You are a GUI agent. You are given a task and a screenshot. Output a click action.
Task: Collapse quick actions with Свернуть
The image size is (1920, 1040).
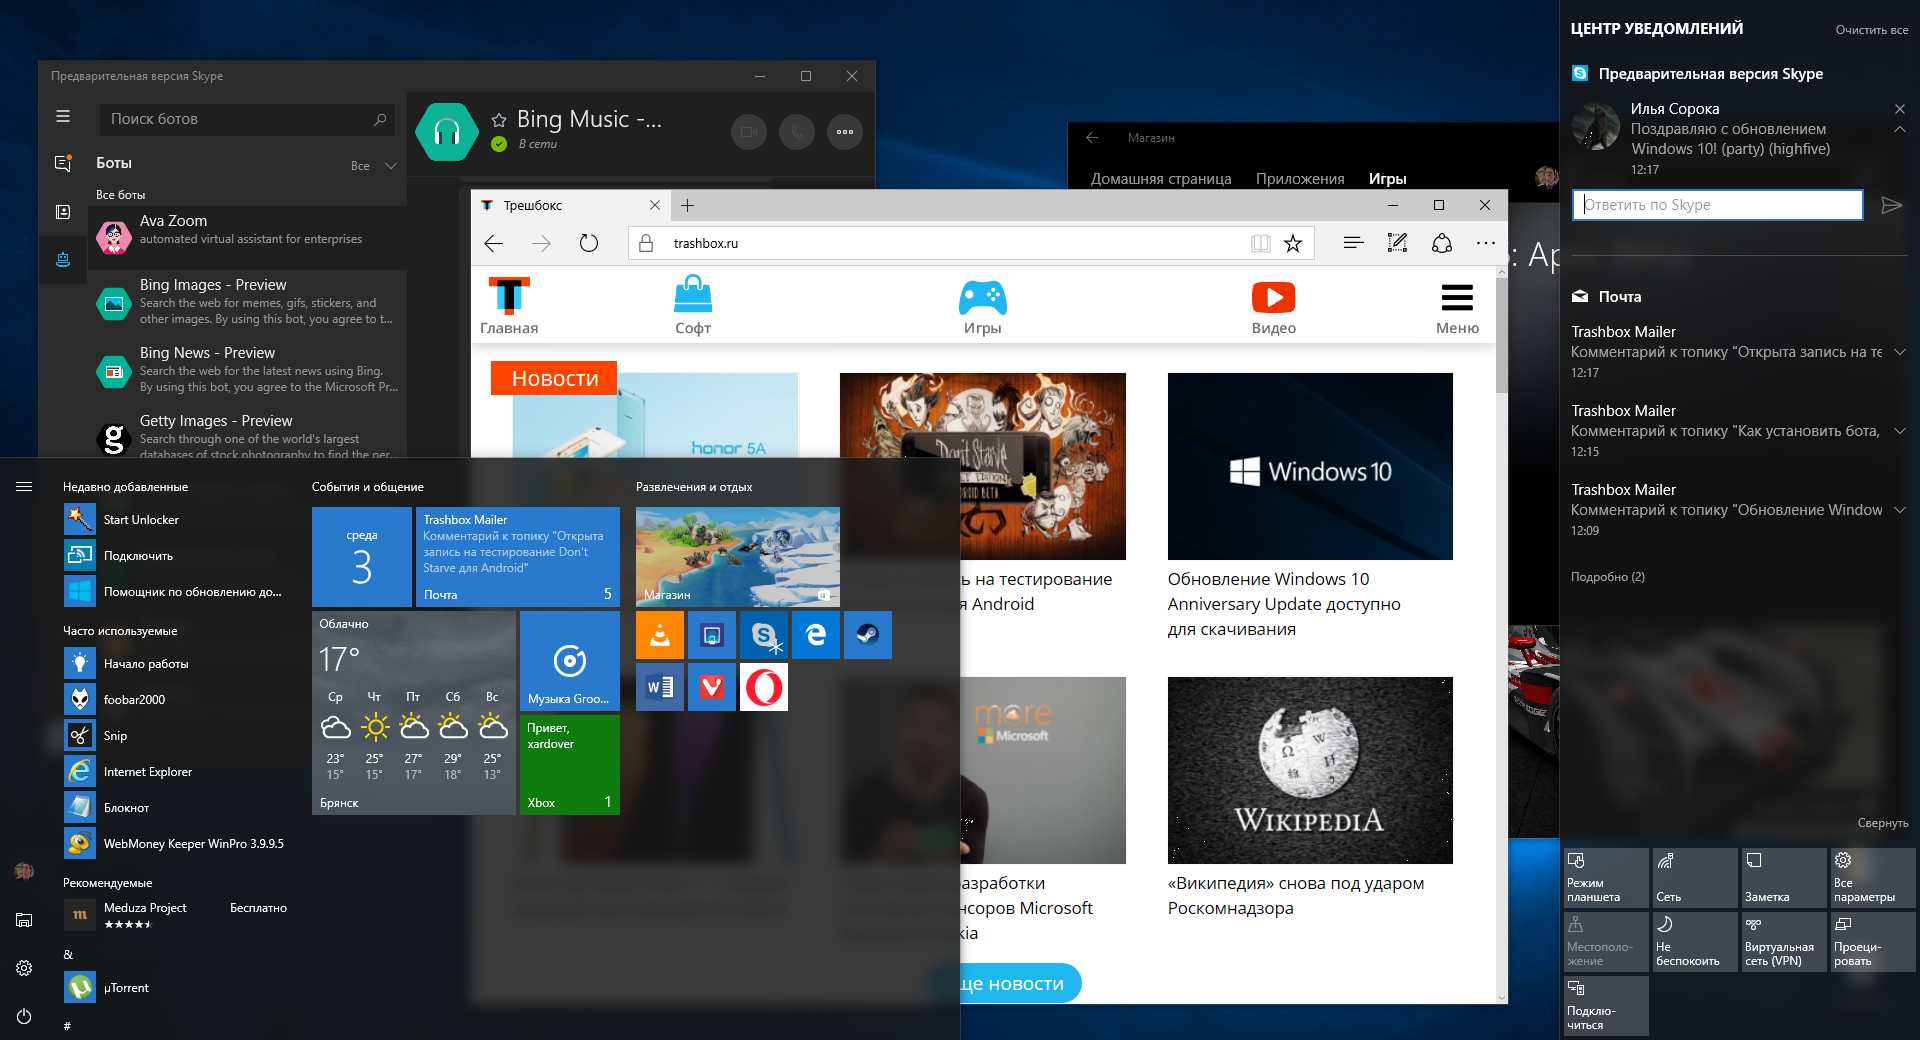pos(1883,823)
